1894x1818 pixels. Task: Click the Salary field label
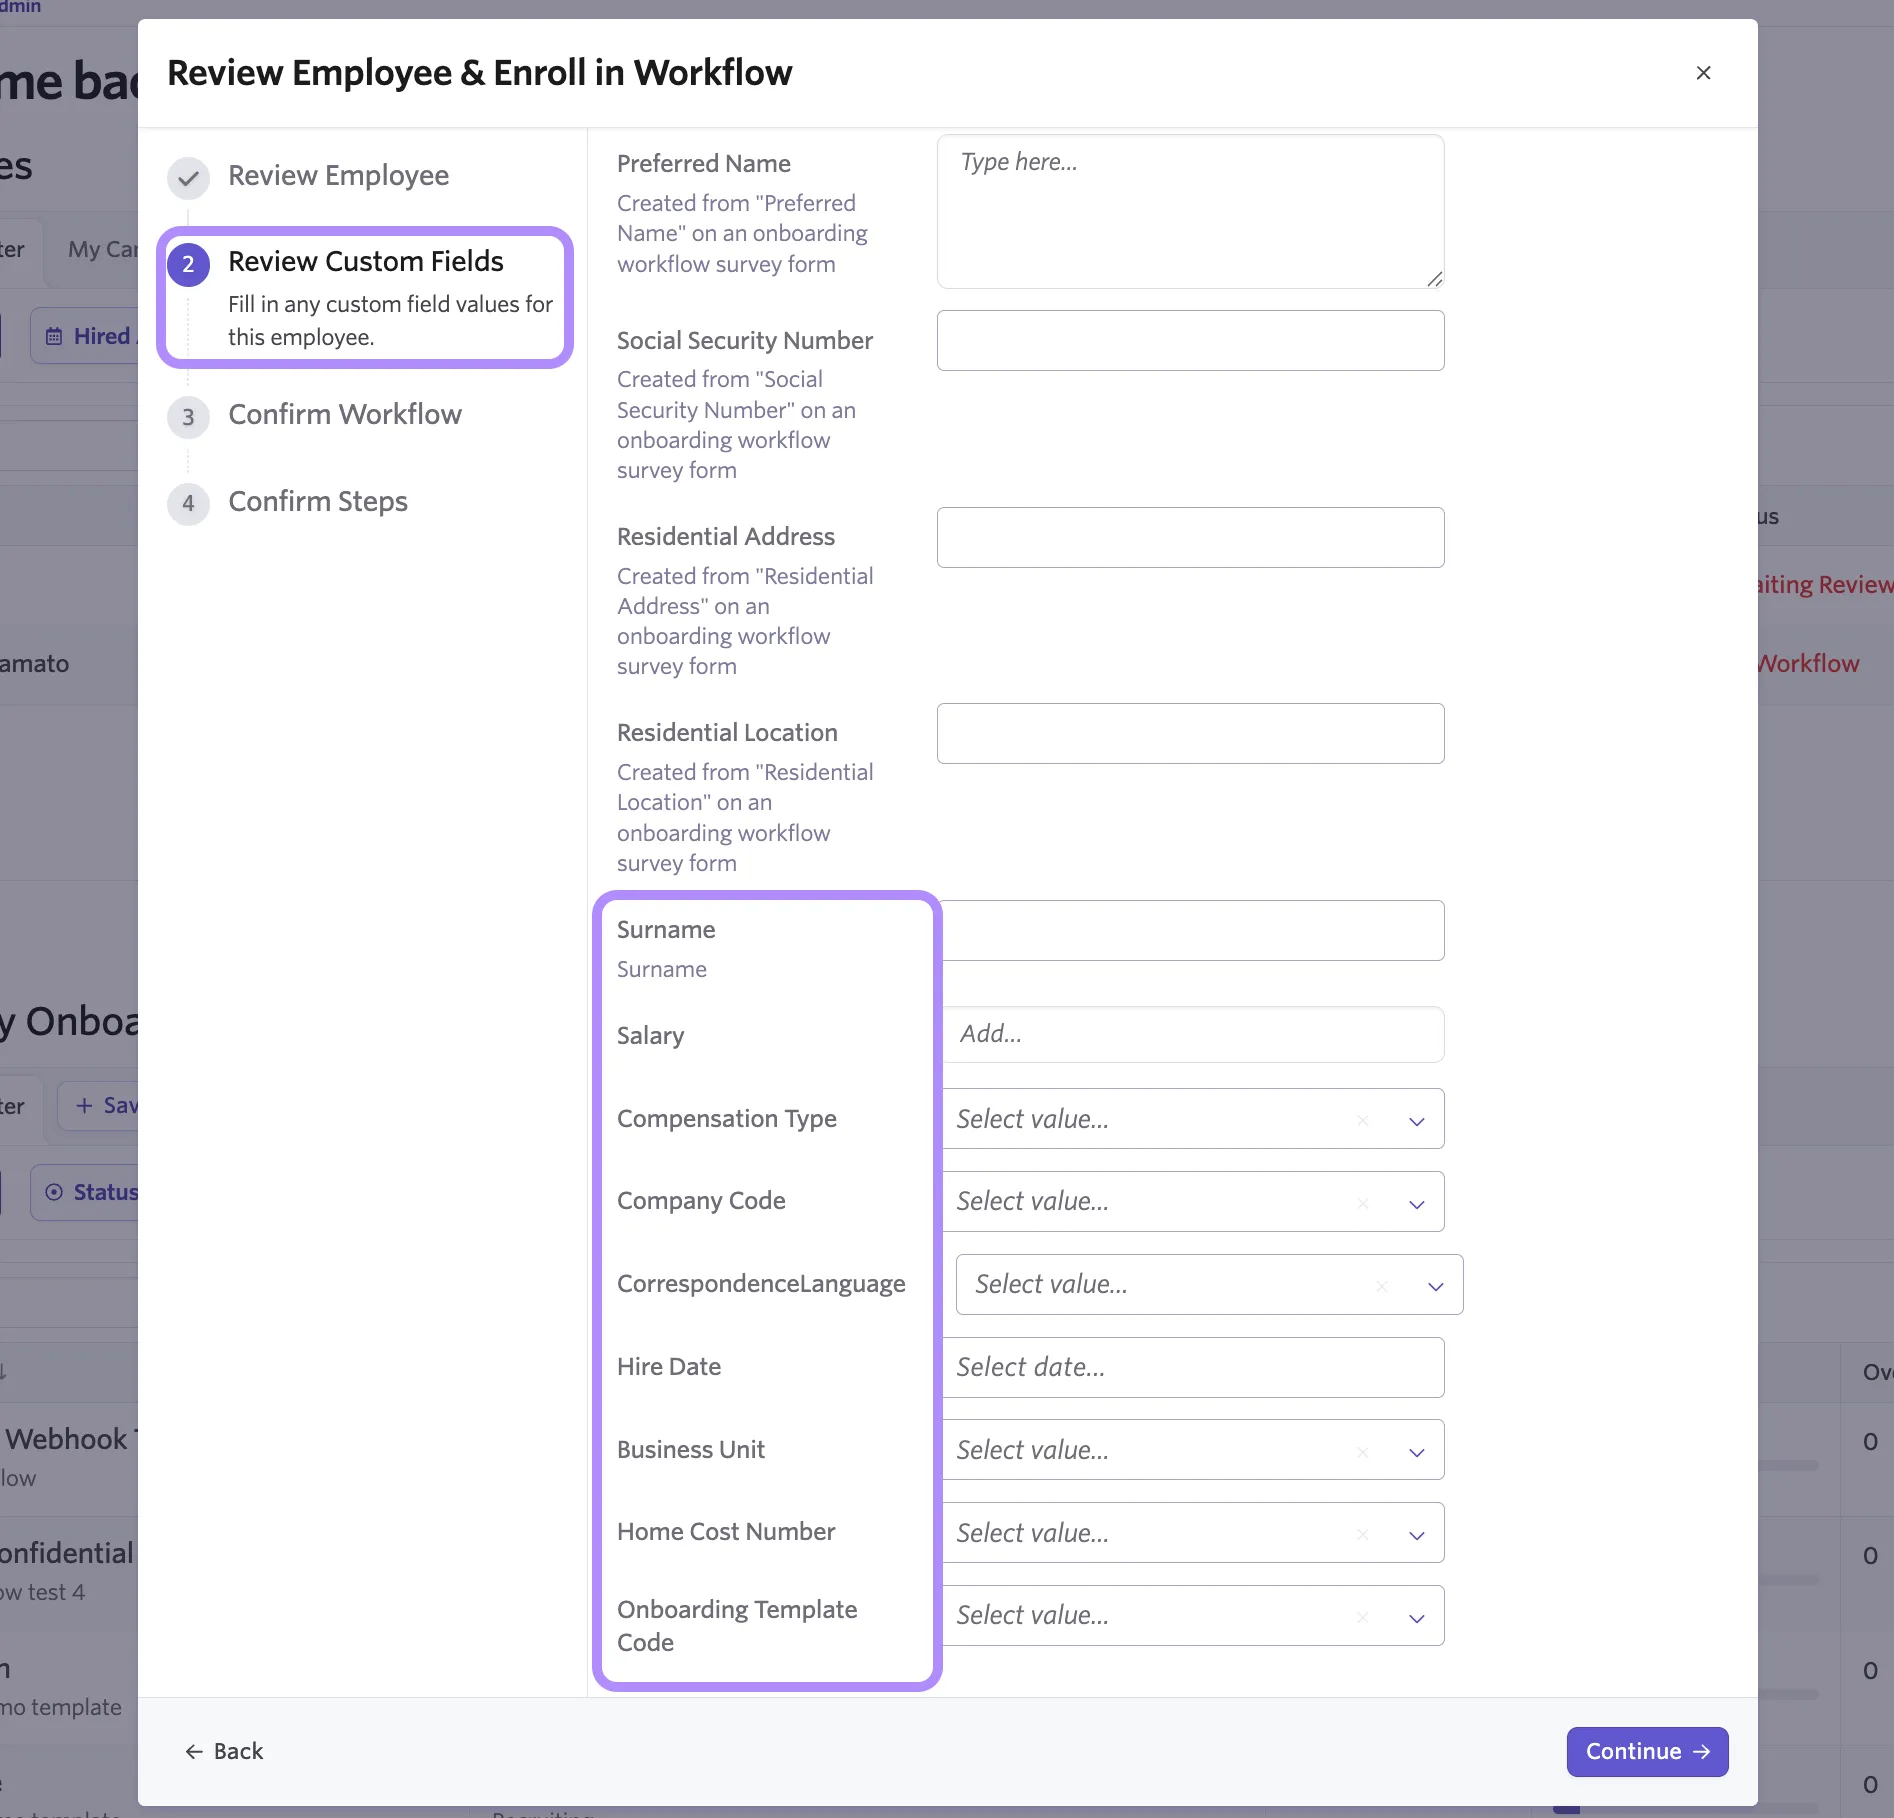coord(650,1035)
